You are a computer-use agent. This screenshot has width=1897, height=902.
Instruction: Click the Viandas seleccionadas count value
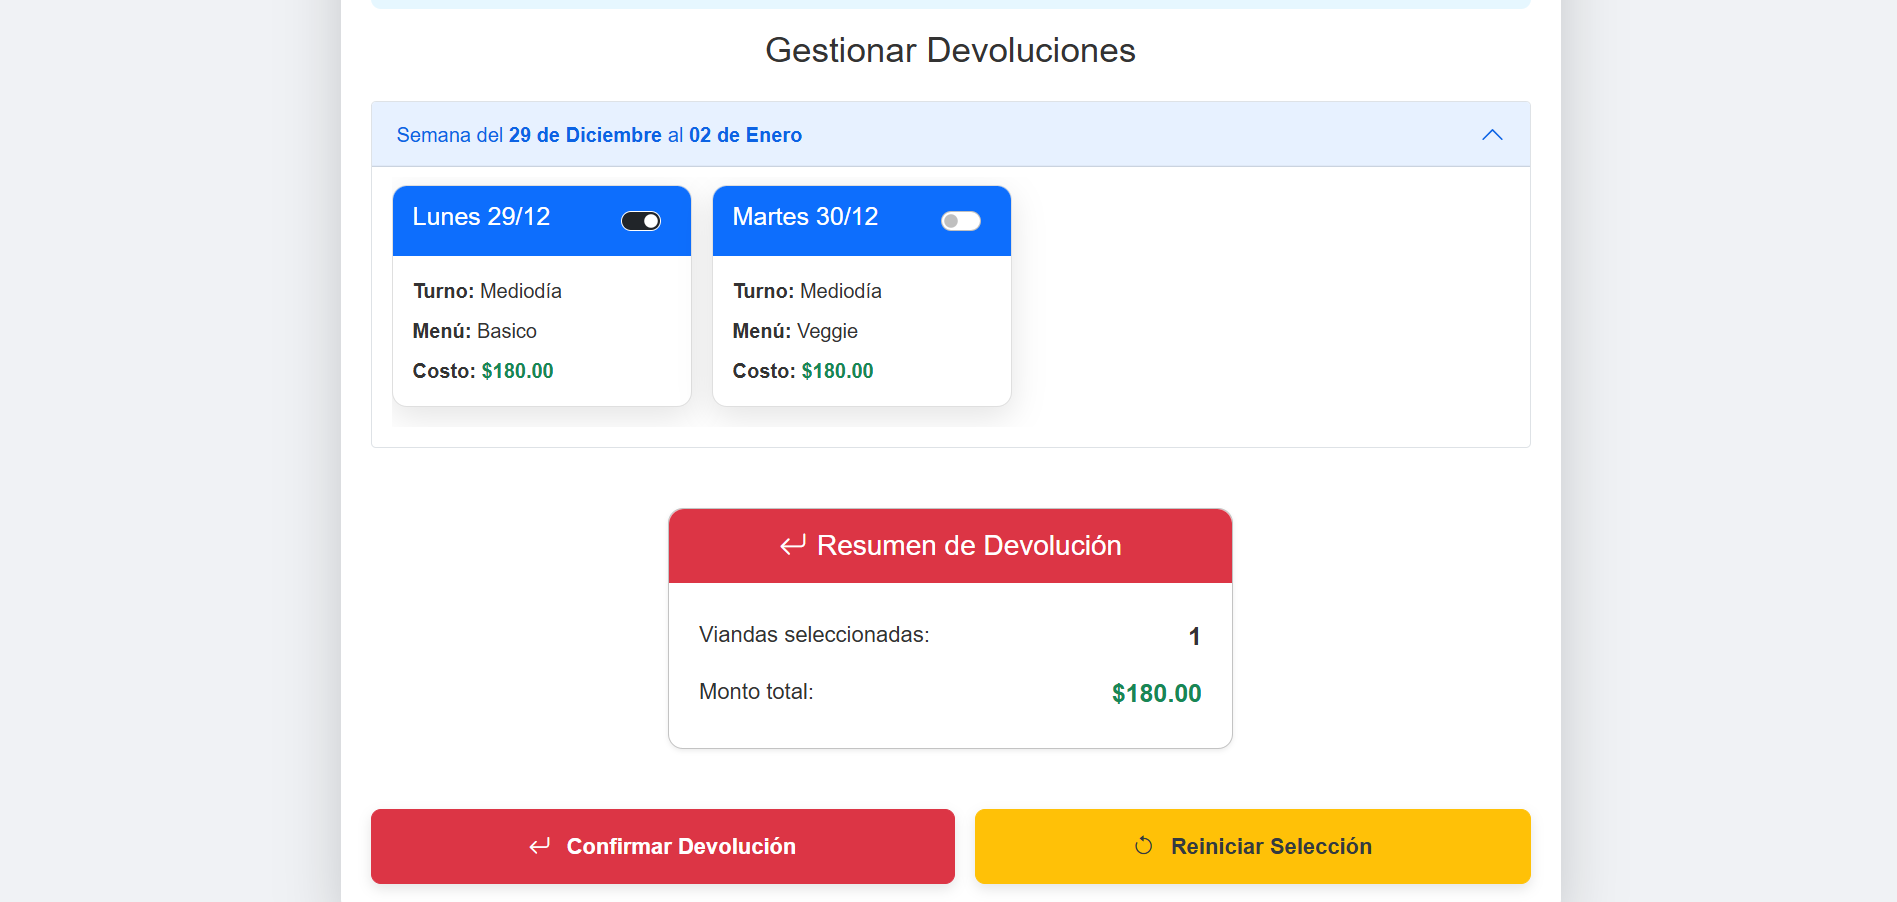[1194, 636]
